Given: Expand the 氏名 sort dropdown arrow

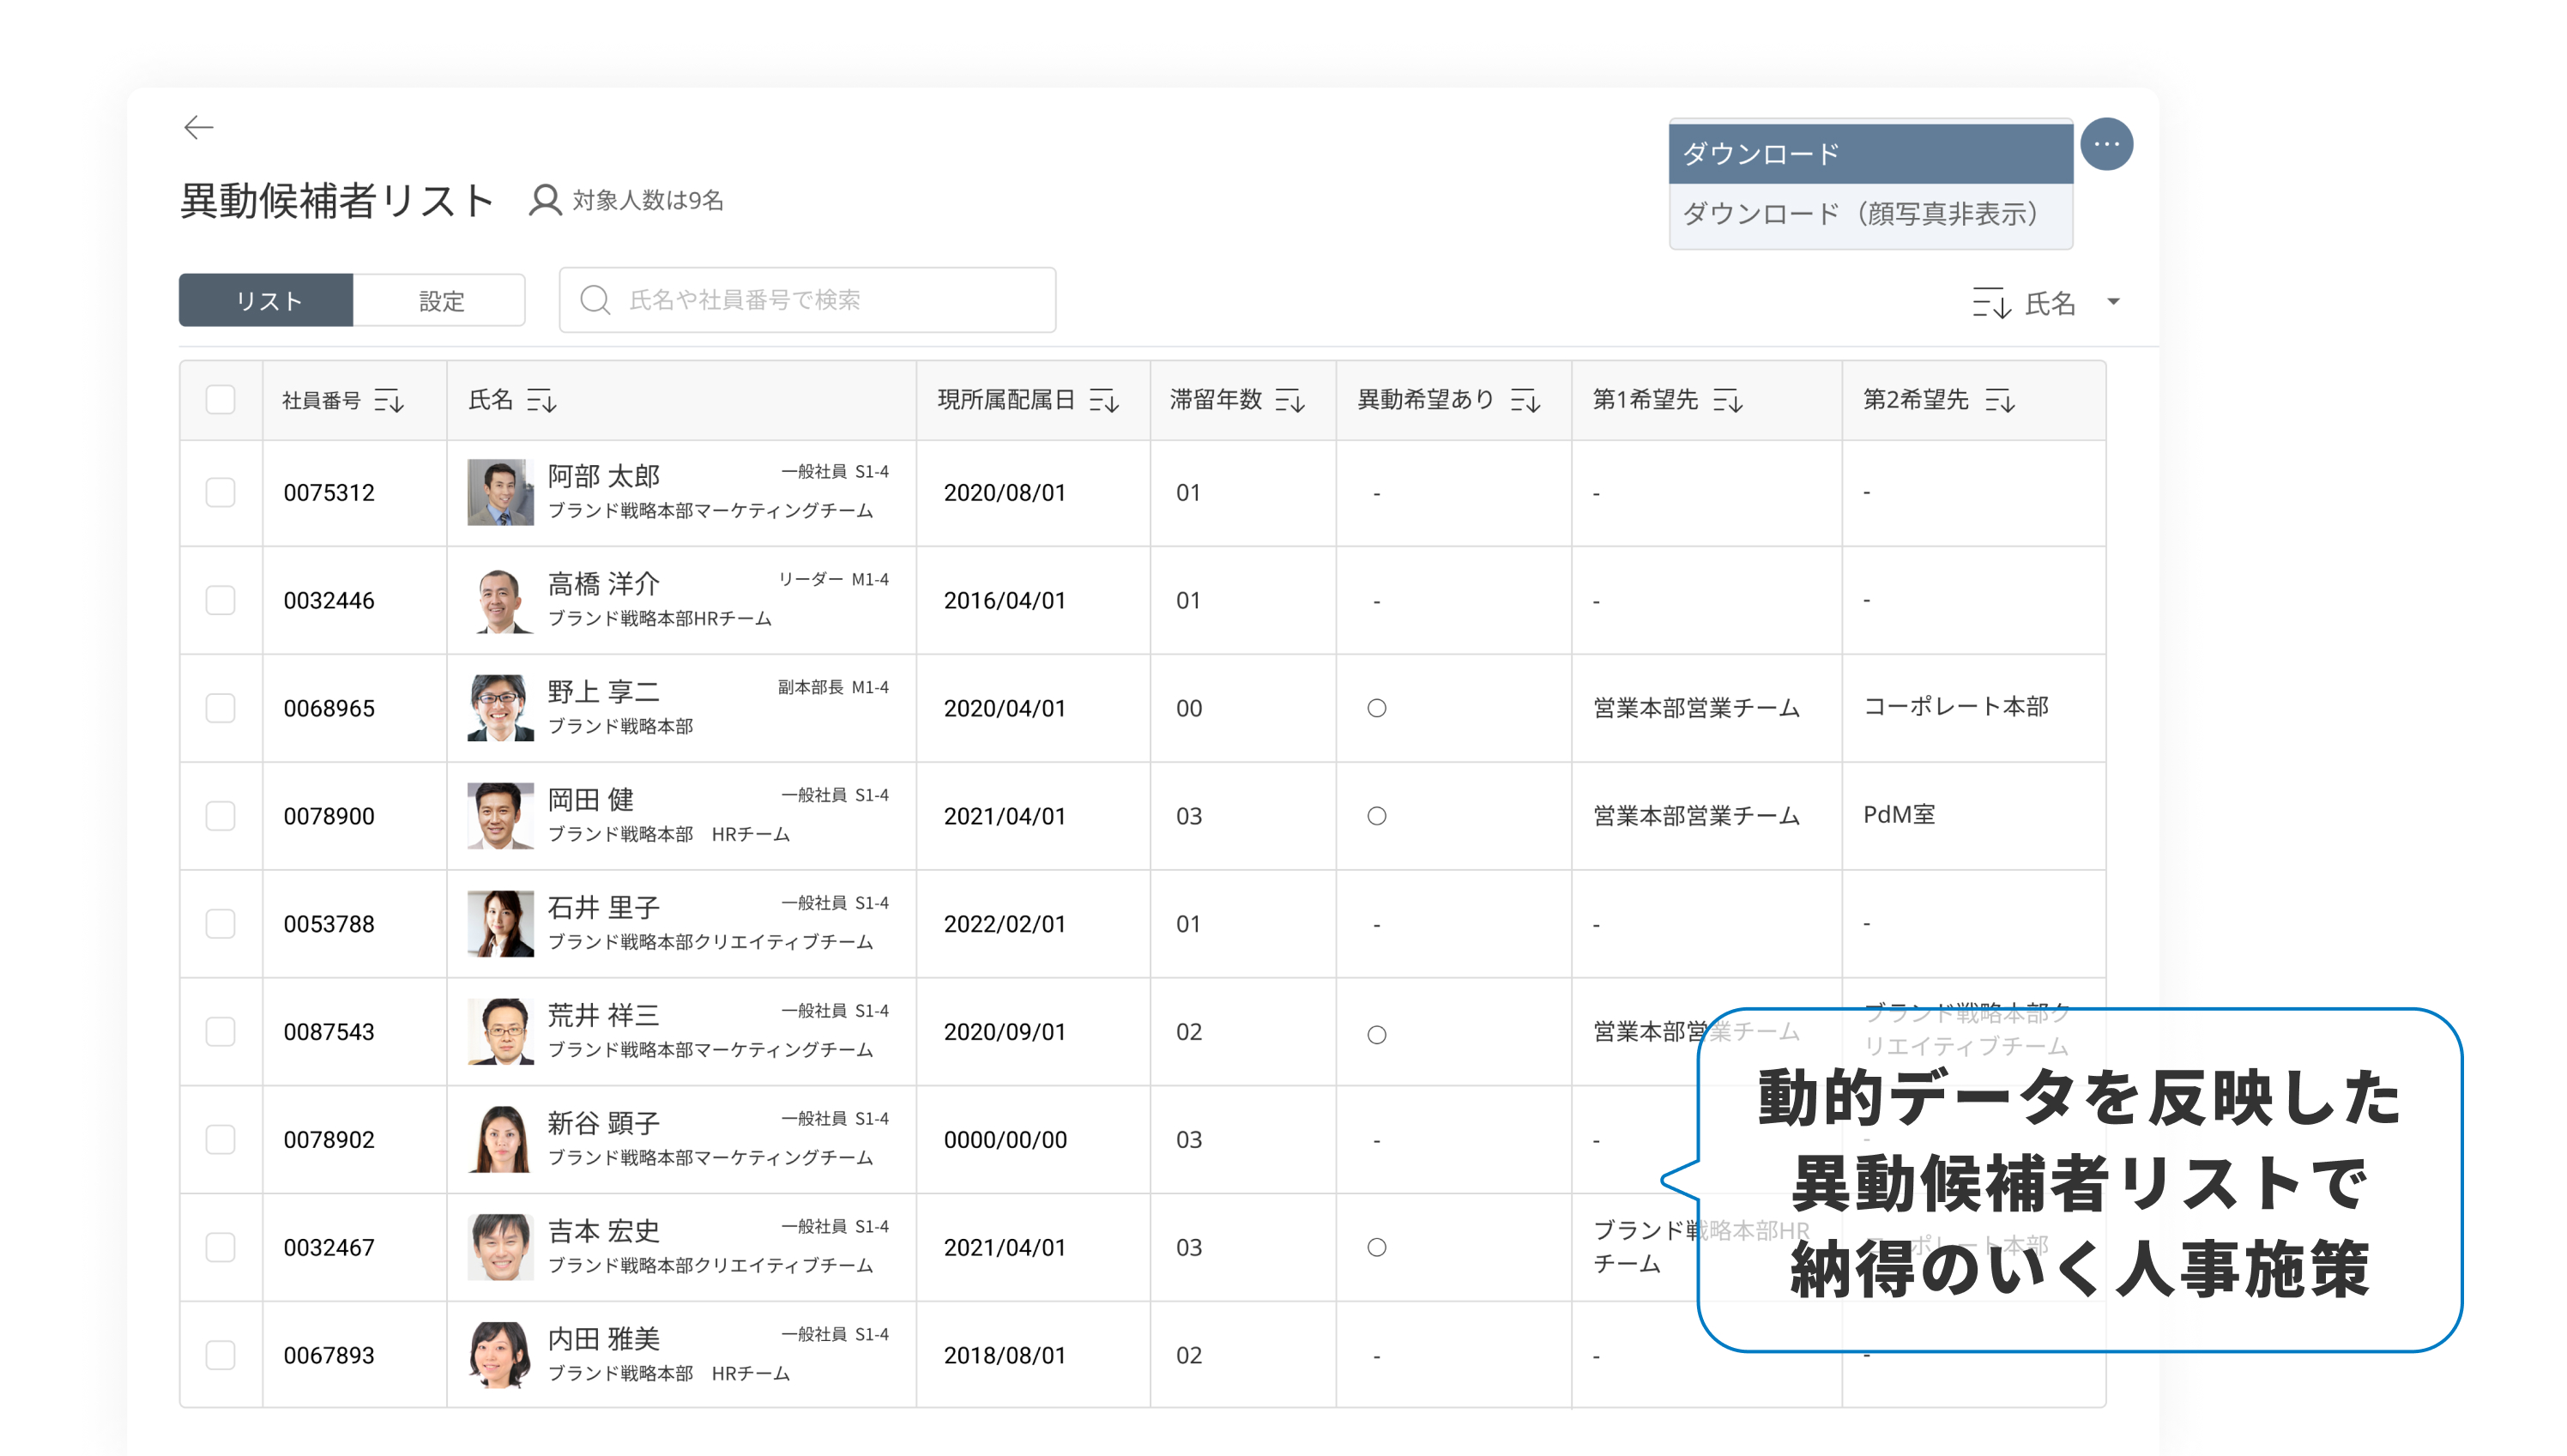Looking at the screenshot, I should [x=2113, y=301].
